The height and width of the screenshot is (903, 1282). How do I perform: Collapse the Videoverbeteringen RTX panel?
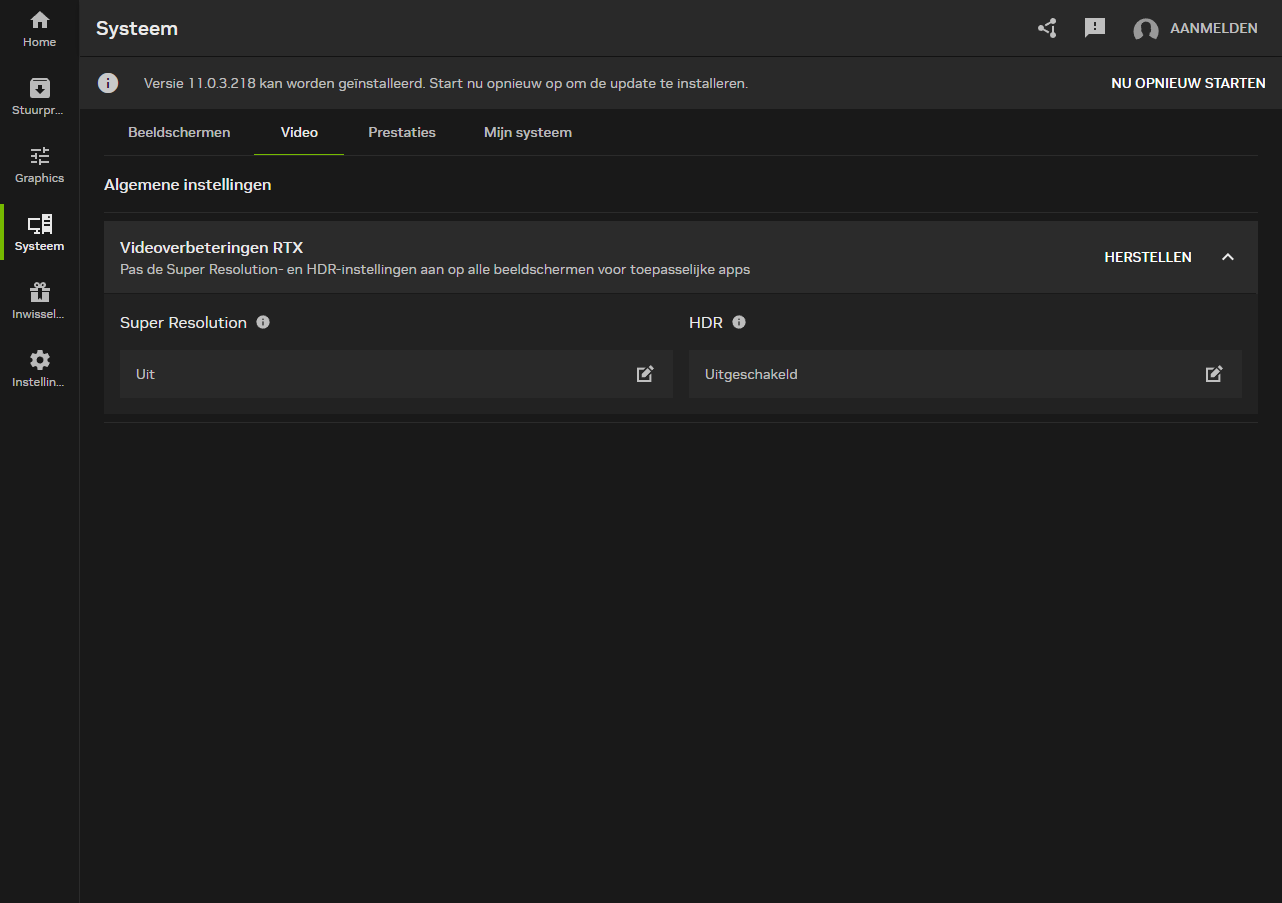(1228, 257)
